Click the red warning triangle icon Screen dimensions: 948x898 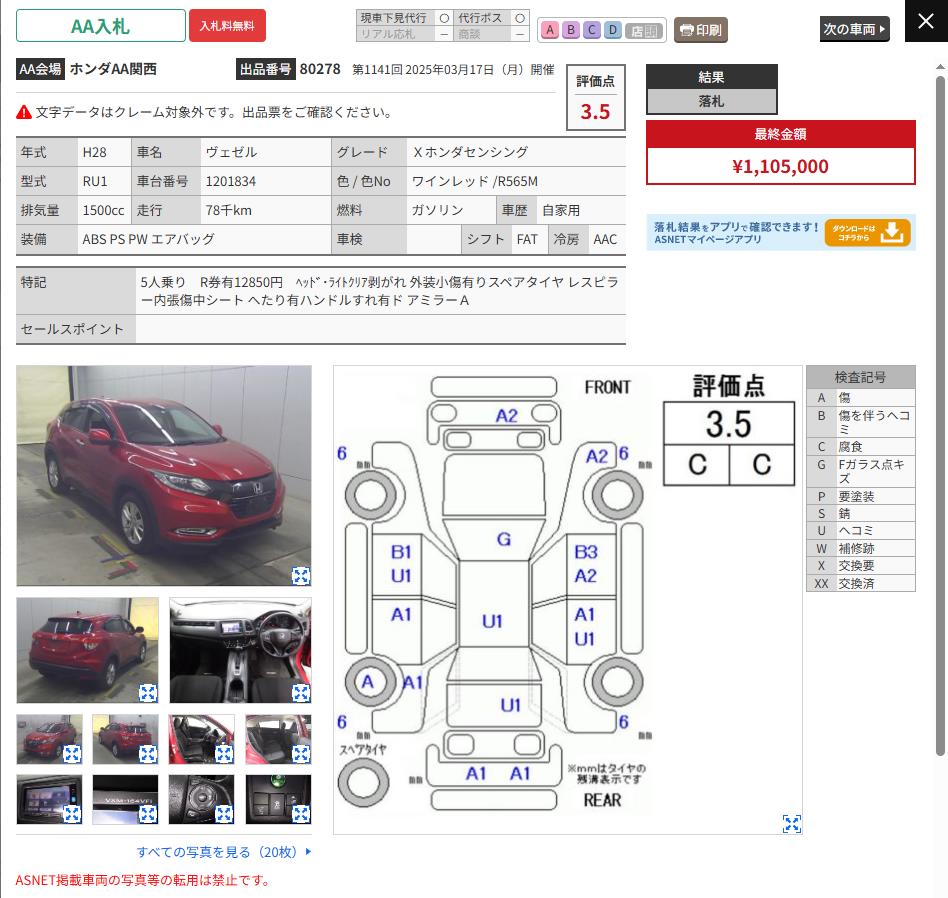click(24, 112)
